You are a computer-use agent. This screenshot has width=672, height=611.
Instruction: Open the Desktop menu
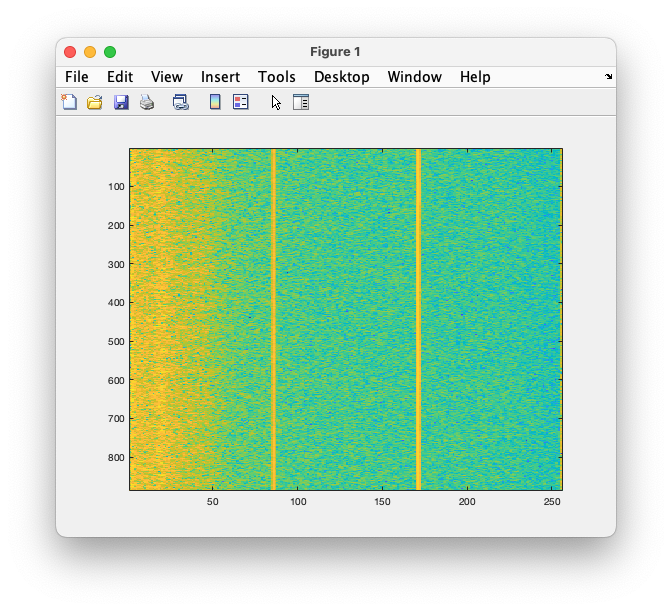pos(342,77)
